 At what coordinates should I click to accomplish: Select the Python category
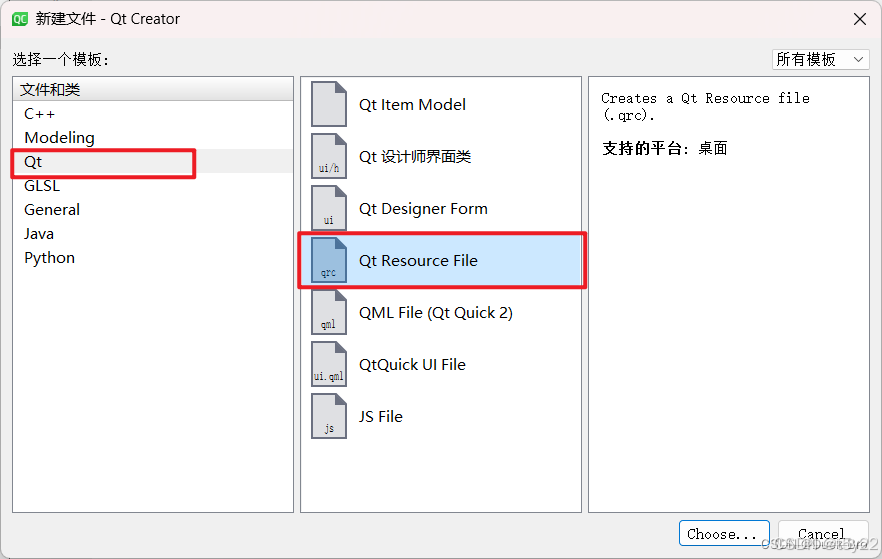(x=152, y=258)
